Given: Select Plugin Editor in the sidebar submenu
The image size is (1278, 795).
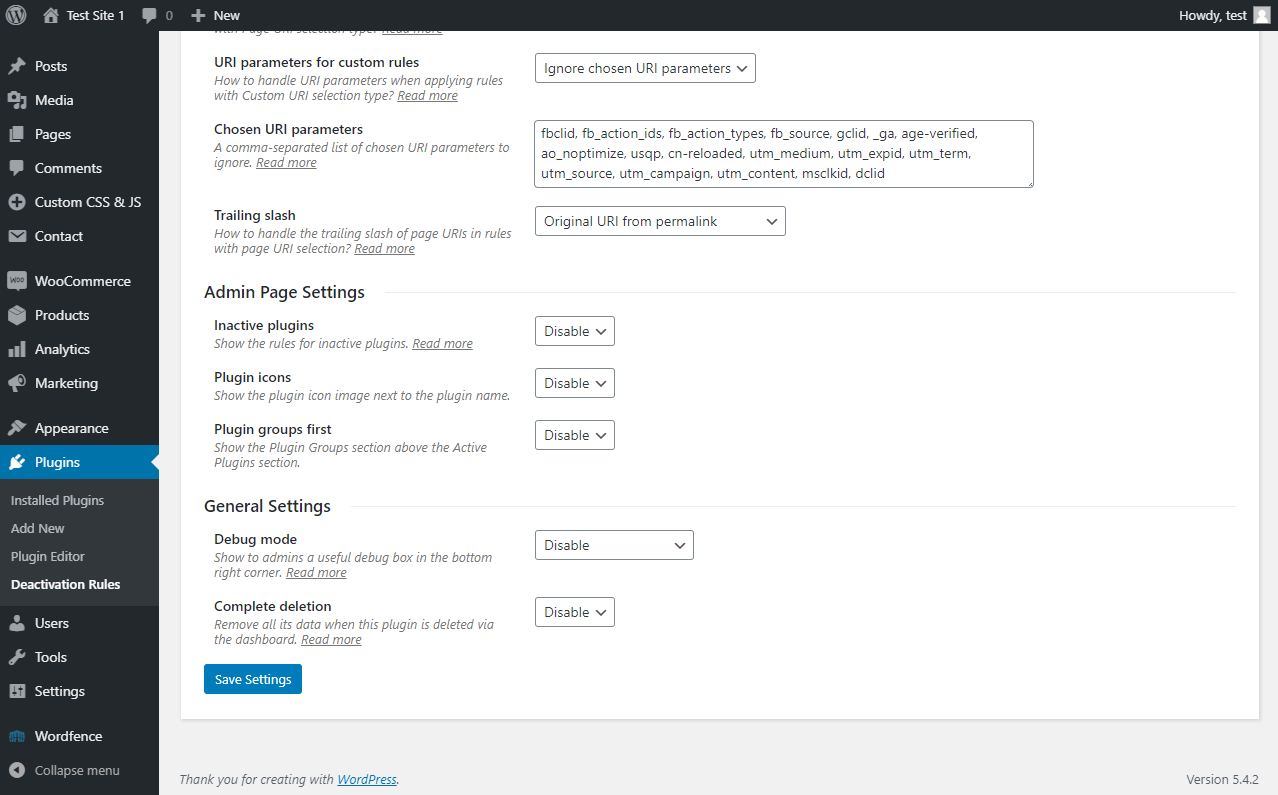Looking at the screenshot, I should pos(48,556).
